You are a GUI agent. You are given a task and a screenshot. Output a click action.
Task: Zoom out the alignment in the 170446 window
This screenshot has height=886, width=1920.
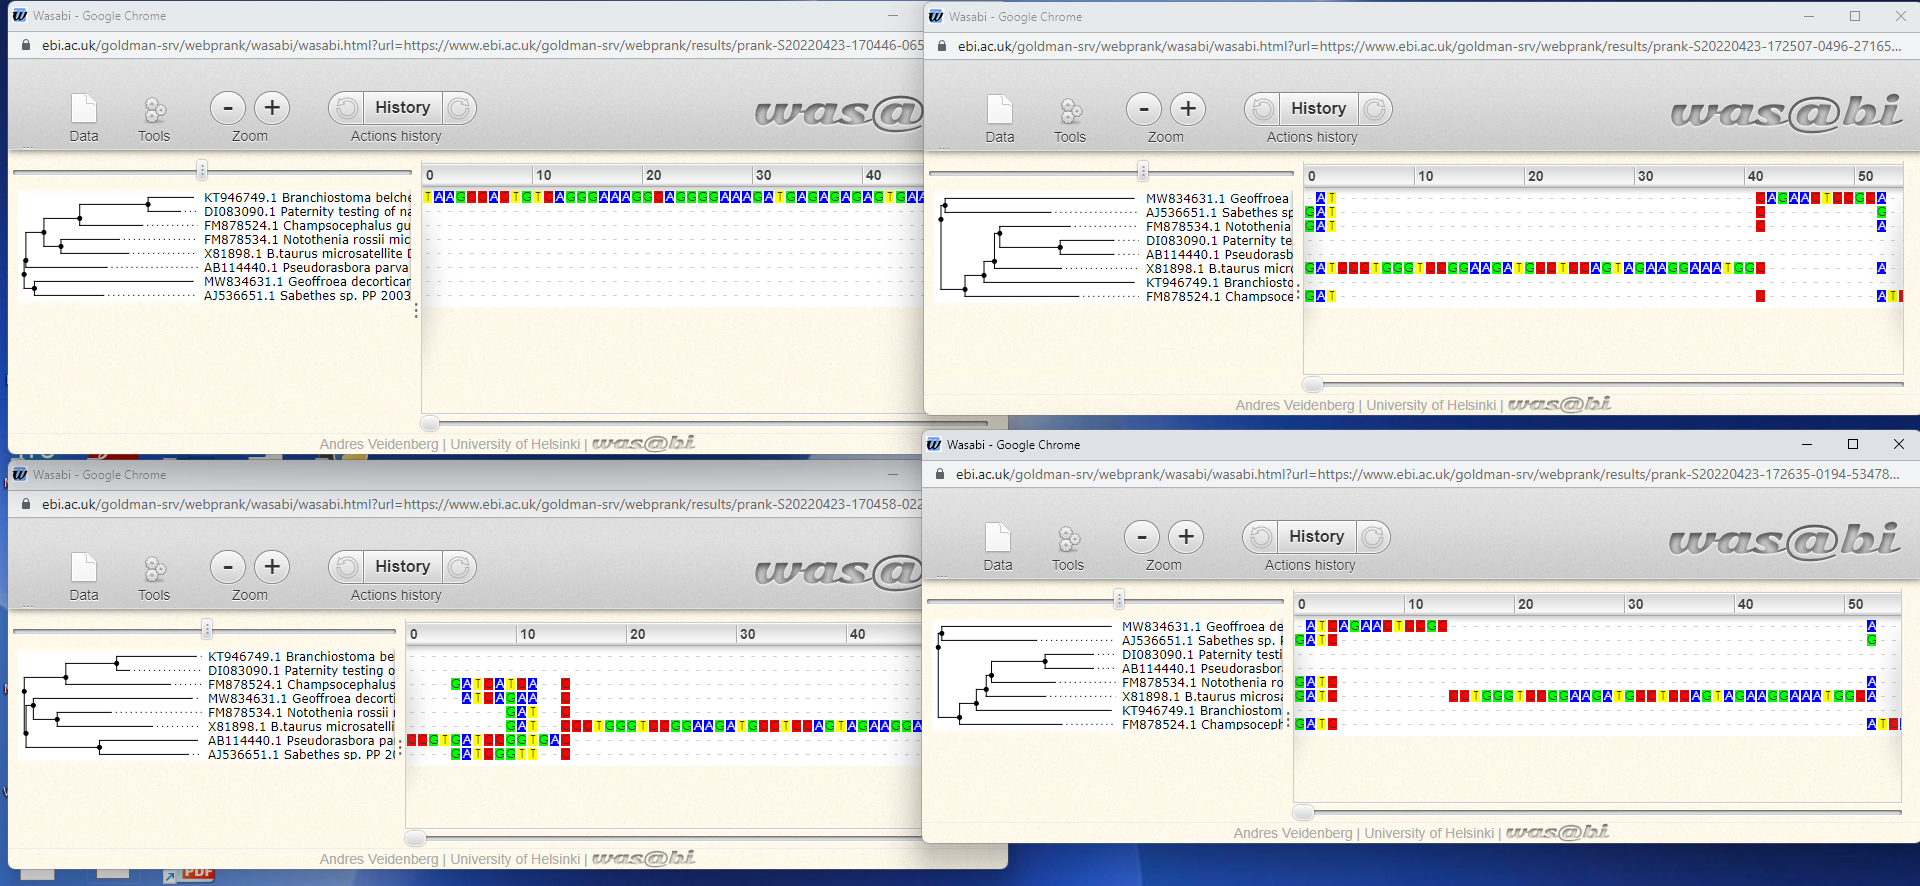click(228, 108)
